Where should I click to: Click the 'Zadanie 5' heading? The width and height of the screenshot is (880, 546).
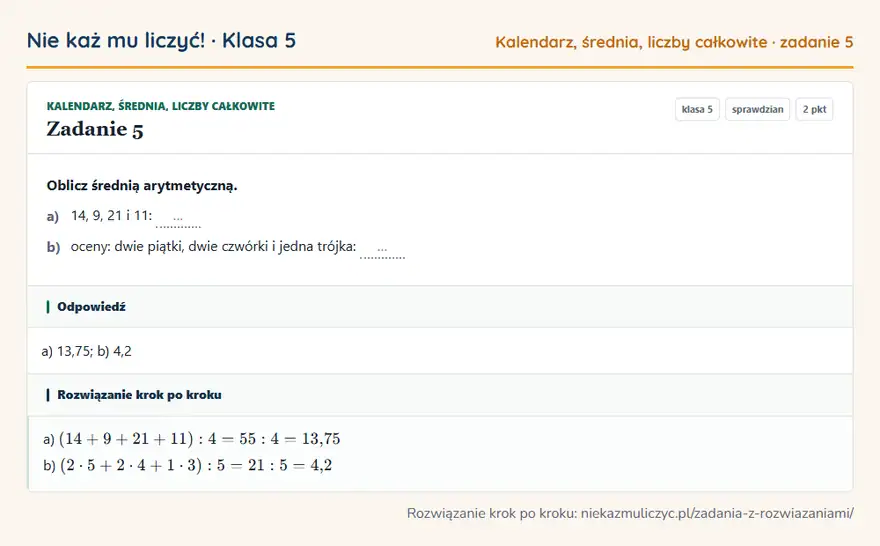tap(95, 130)
